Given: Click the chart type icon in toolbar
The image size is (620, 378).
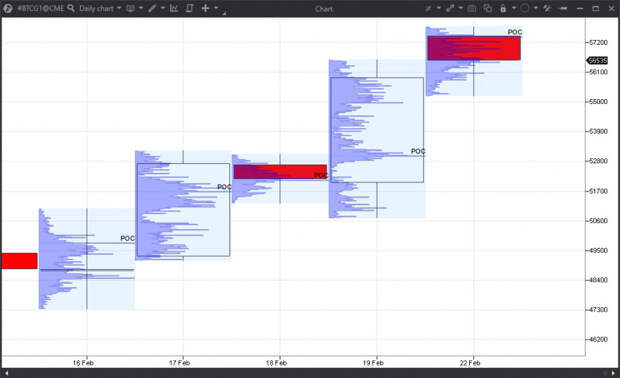Looking at the screenshot, I should click(x=130, y=8).
